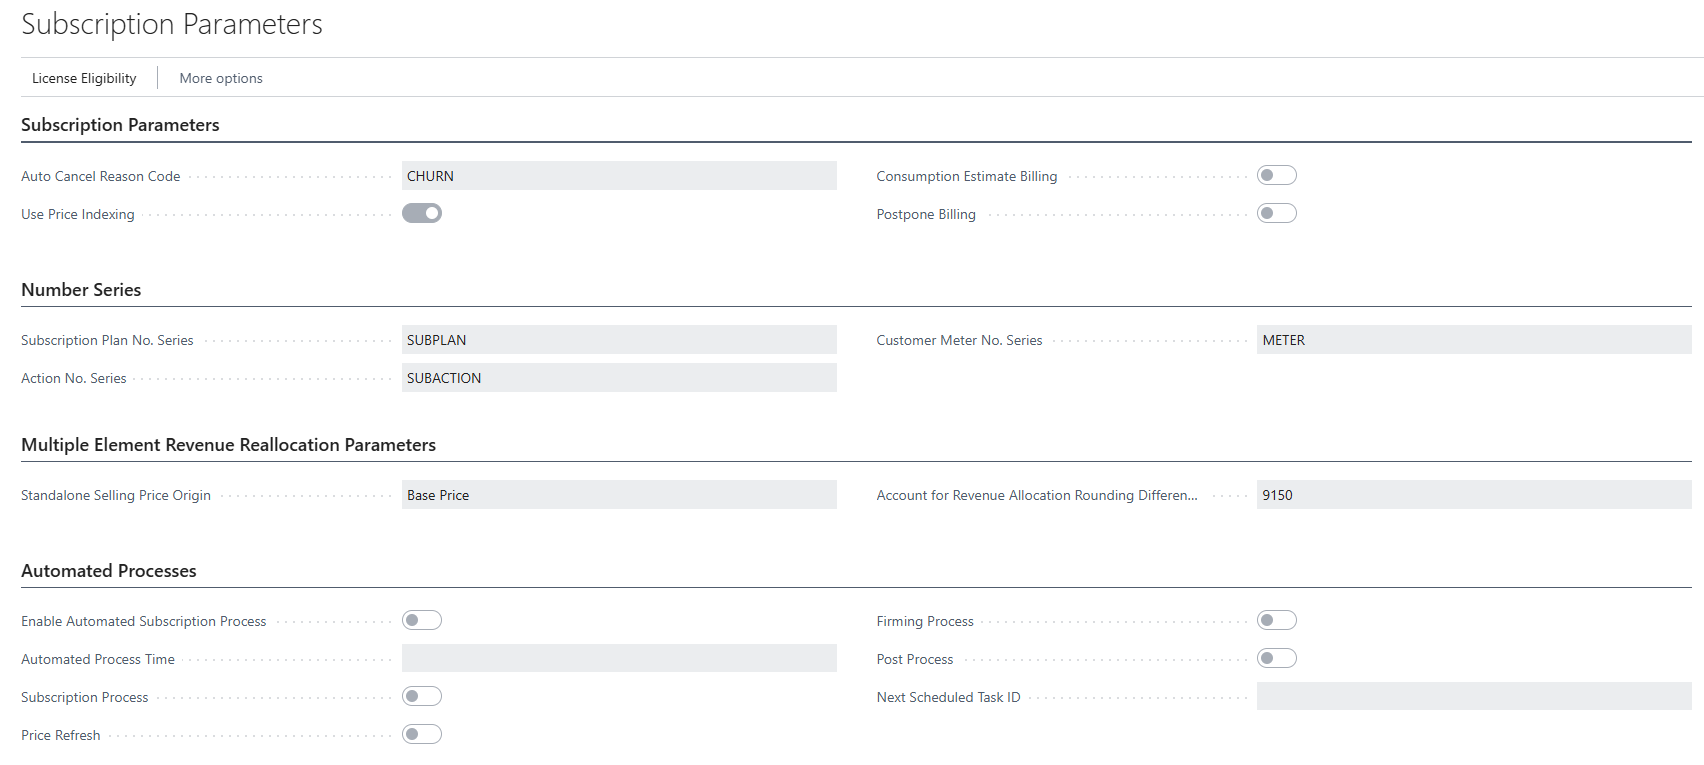Click the Automated Process Time field
The image size is (1704, 765).
[618, 659]
